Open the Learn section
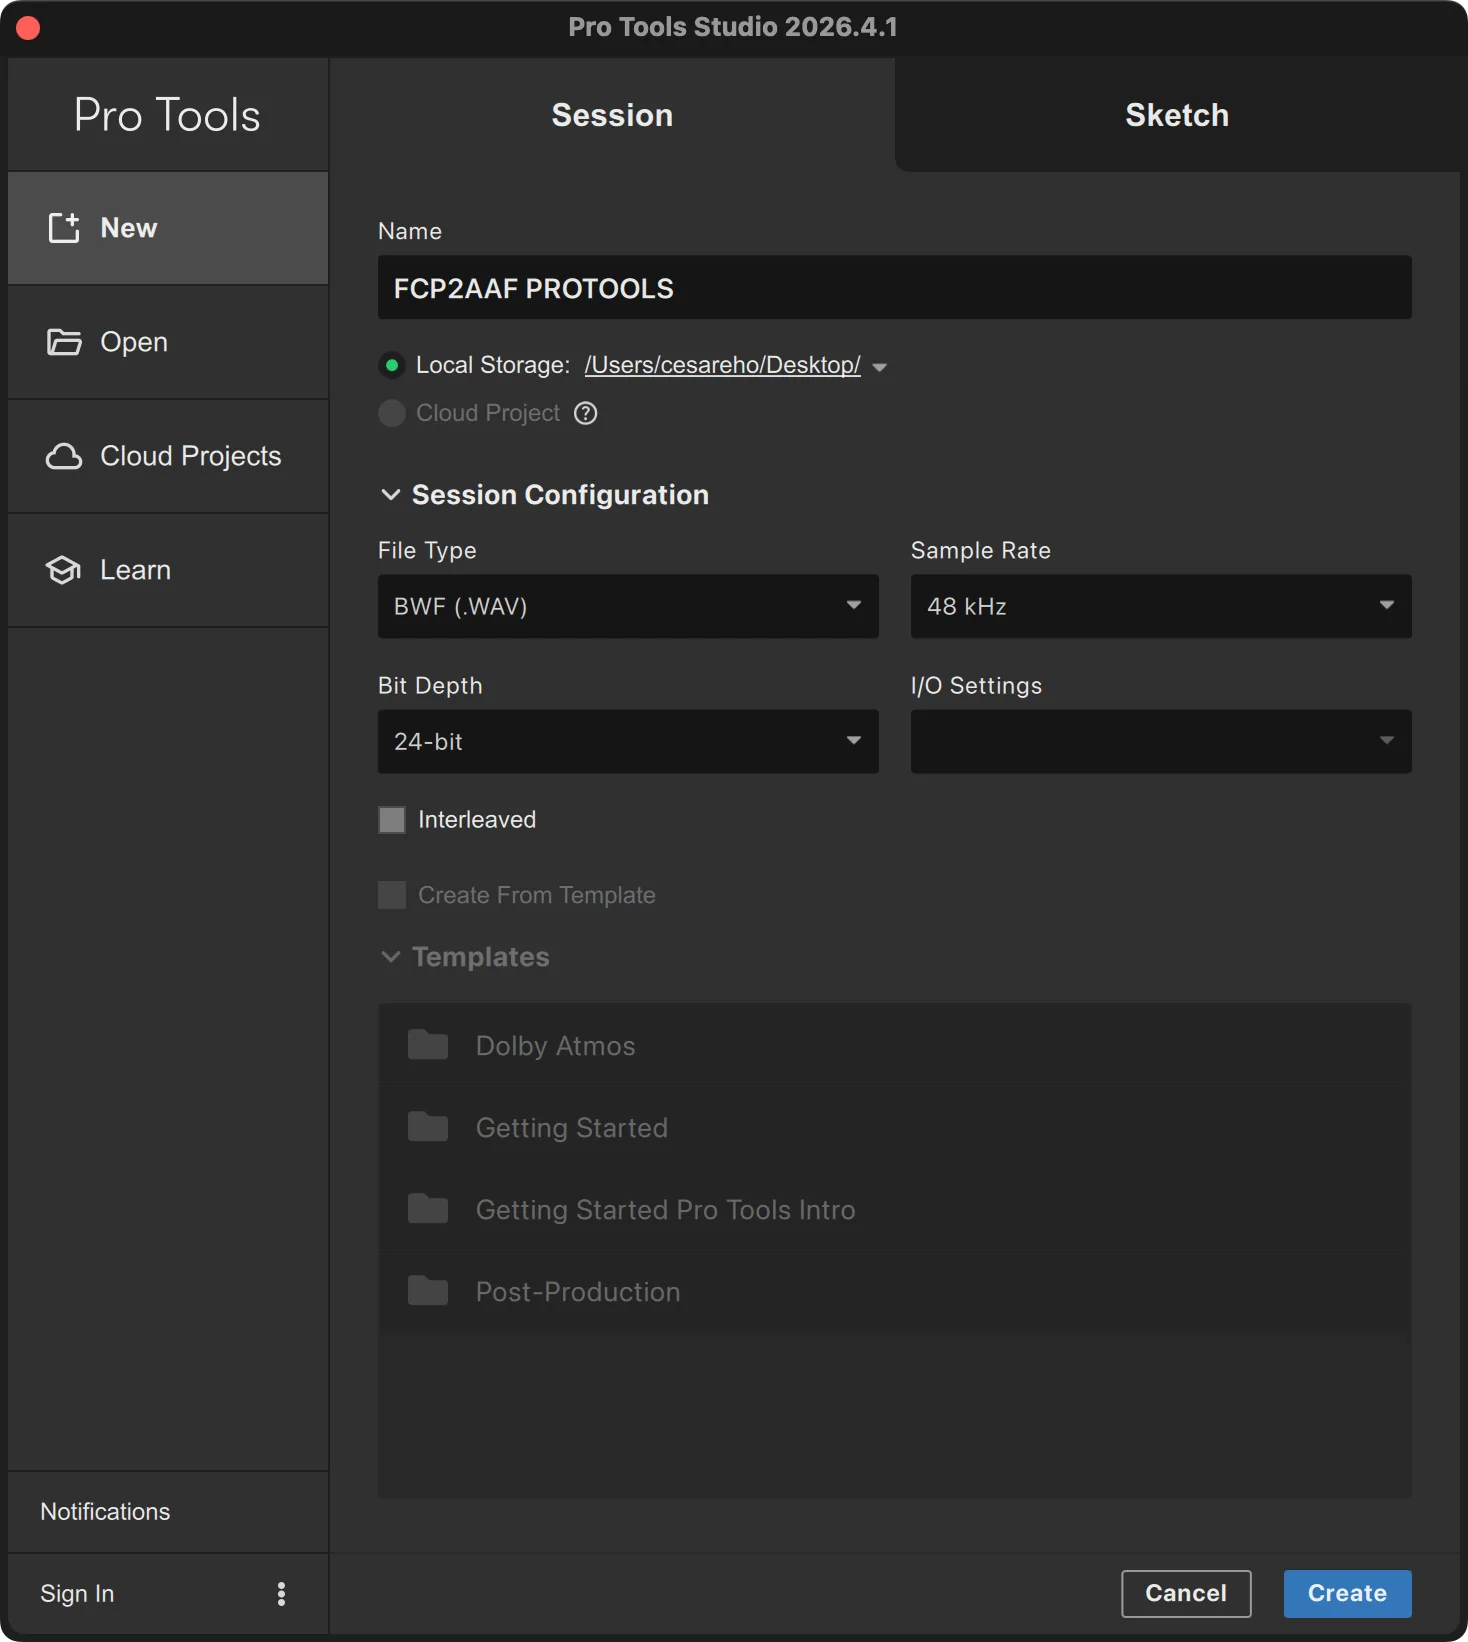The image size is (1468, 1642). click(x=168, y=570)
